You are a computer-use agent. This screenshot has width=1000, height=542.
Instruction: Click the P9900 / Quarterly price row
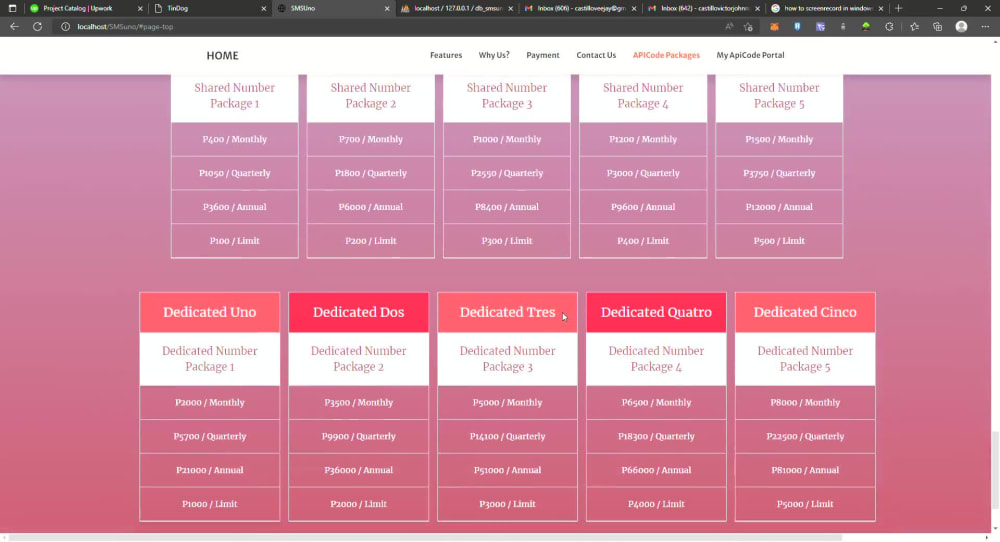[x=358, y=436]
